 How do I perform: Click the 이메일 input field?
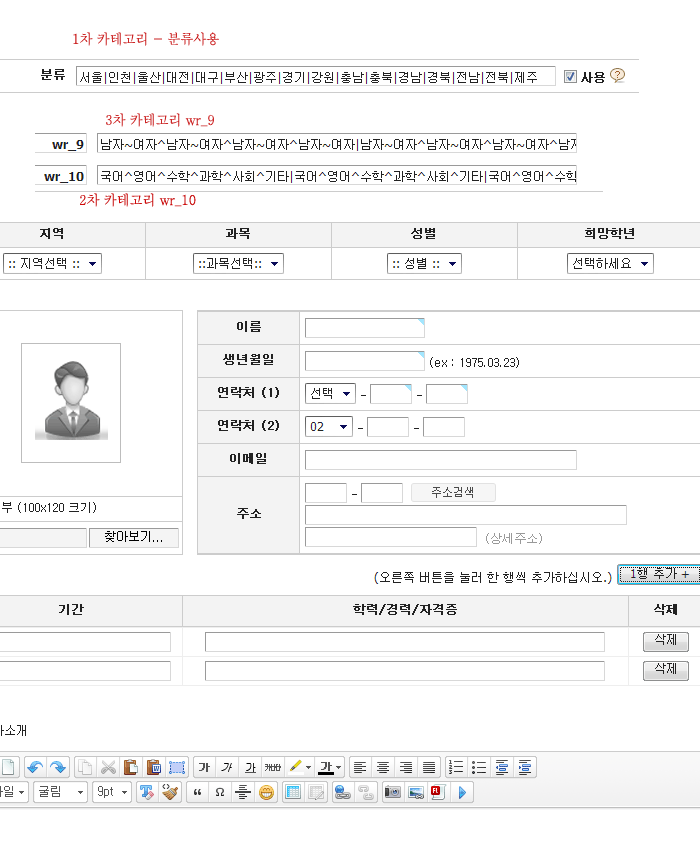pyautogui.click(x=440, y=460)
